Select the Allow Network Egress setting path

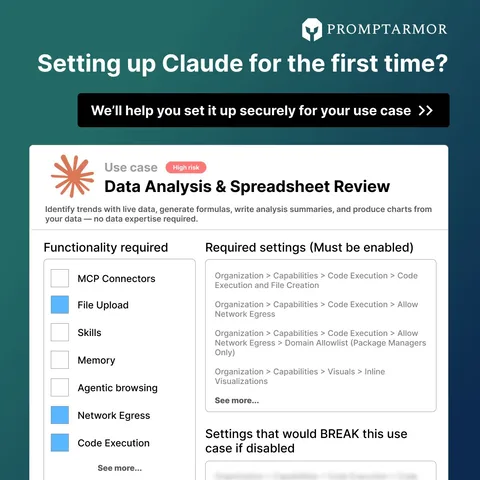point(316,309)
